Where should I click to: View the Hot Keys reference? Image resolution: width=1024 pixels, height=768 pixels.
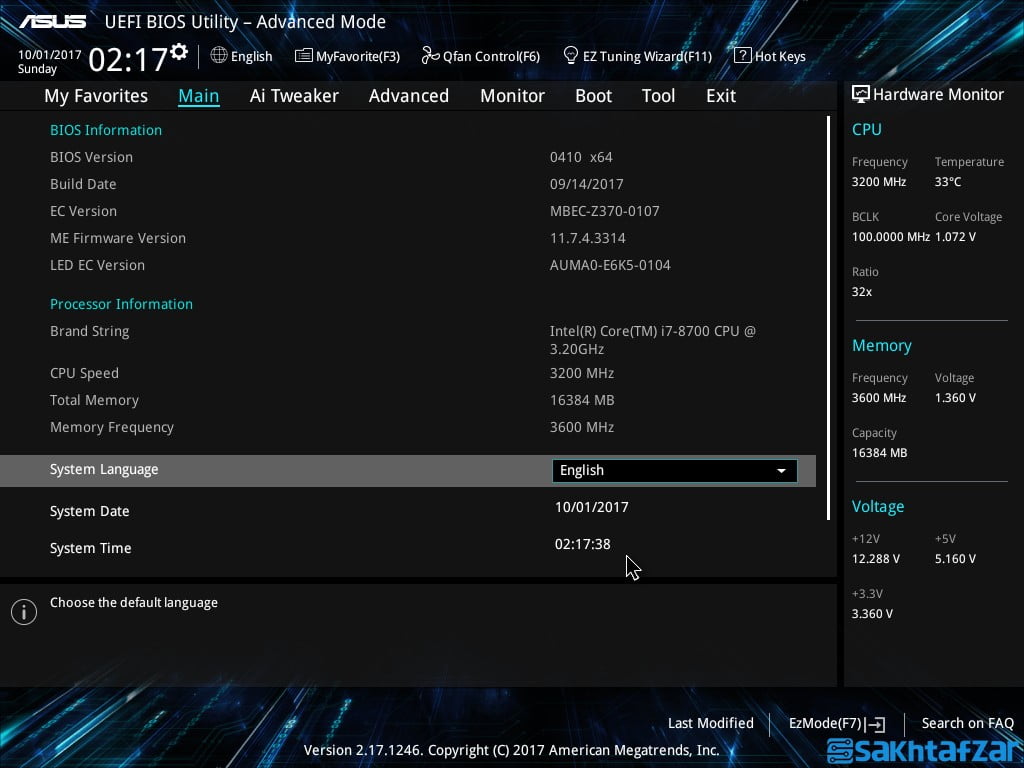pos(770,56)
